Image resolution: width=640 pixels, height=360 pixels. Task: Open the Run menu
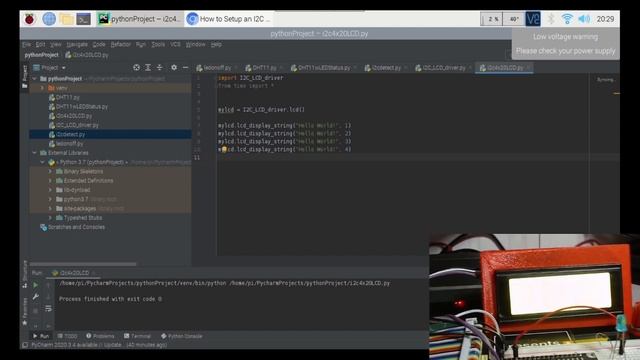141,44
